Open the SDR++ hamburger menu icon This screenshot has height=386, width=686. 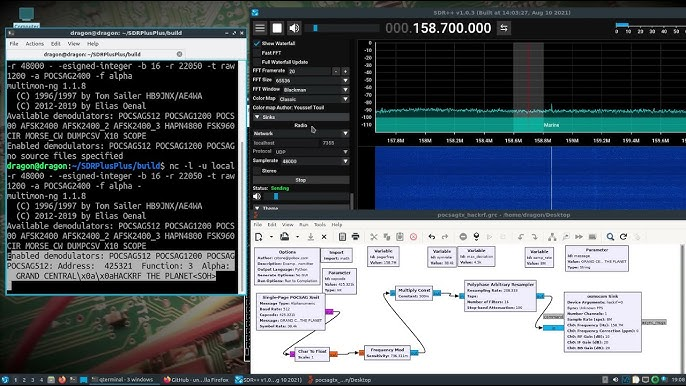(x=260, y=28)
